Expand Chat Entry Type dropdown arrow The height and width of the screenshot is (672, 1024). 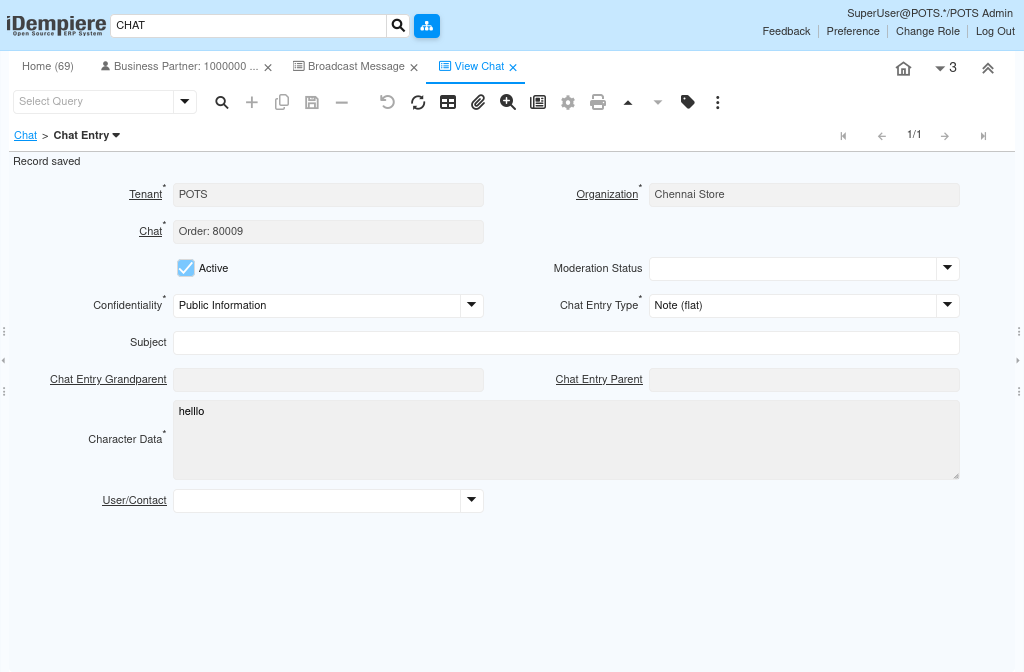point(948,306)
